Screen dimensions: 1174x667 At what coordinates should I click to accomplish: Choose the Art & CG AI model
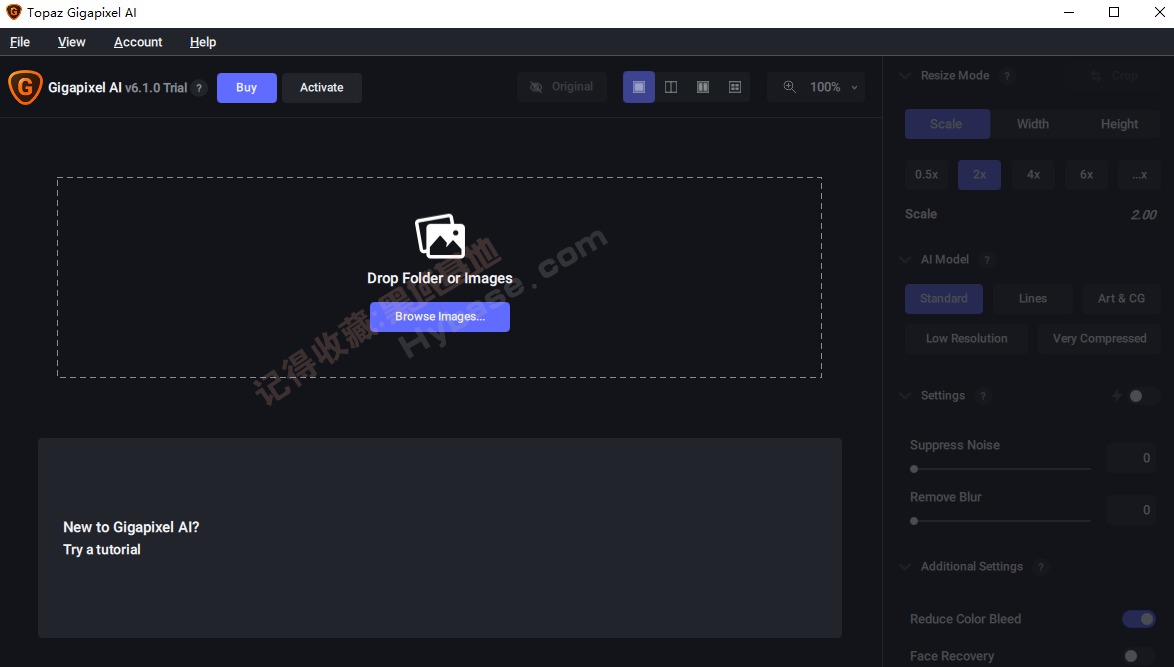tap(1121, 299)
